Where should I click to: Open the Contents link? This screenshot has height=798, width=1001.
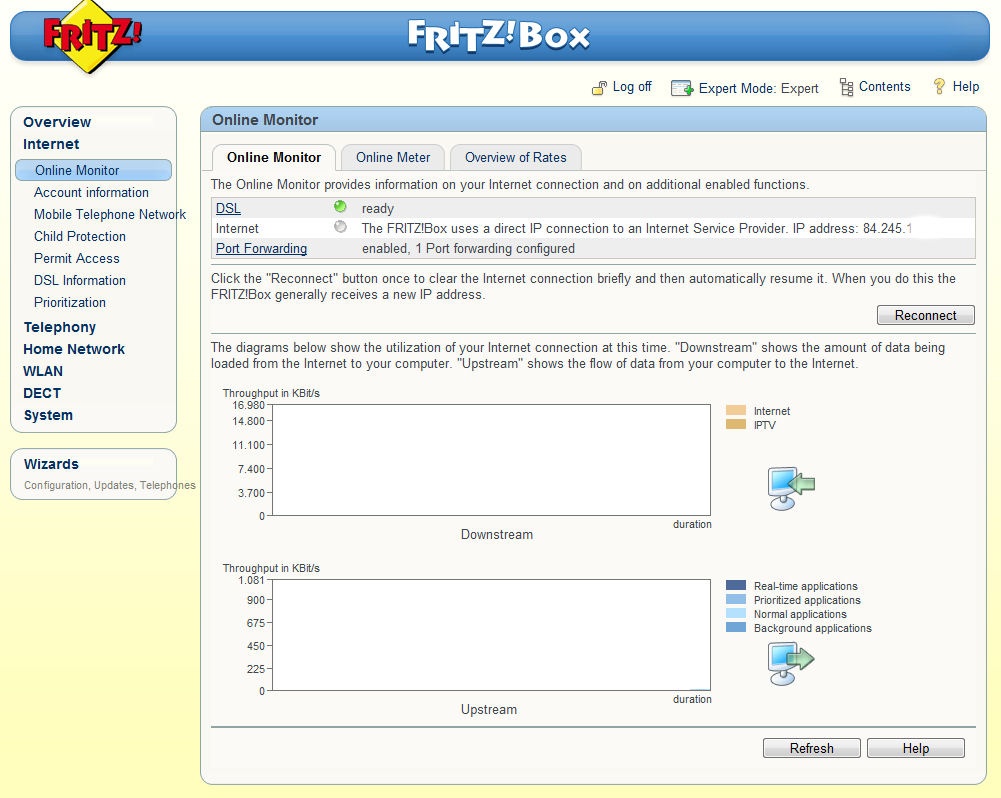pyautogui.click(x=884, y=86)
